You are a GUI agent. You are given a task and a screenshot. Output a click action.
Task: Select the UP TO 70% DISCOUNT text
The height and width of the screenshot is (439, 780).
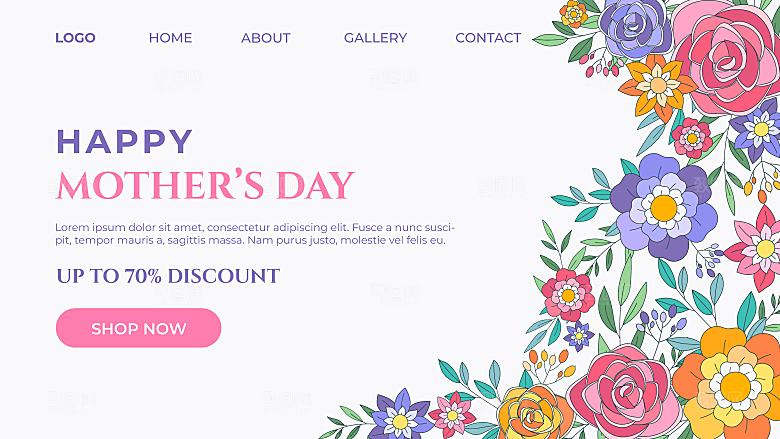click(x=168, y=276)
